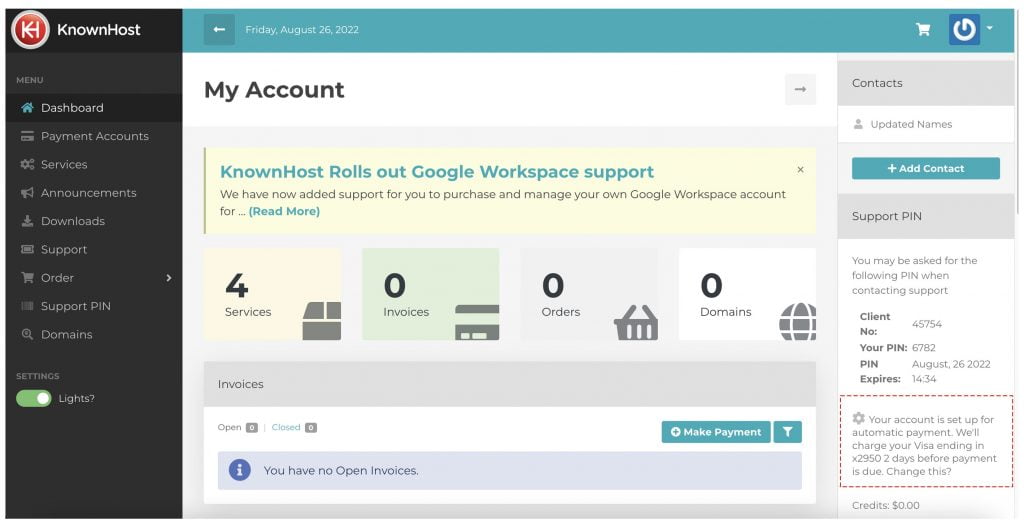
Task: Open Domains in the sidebar
Action: [94, 334]
